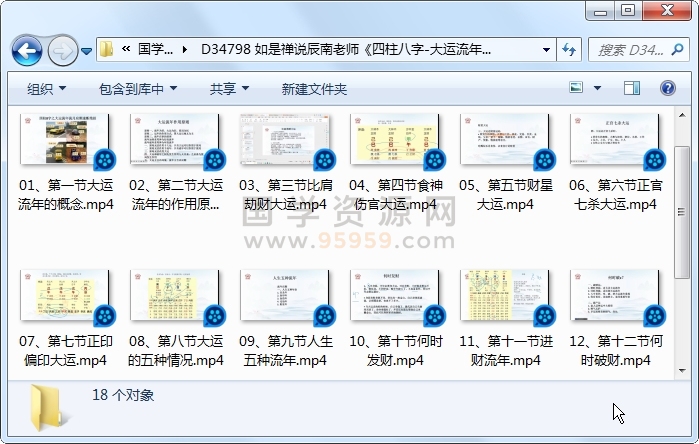This screenshot has height=444, width=699.
Task: Maximize the Explorer window
Action: (629, 11)
